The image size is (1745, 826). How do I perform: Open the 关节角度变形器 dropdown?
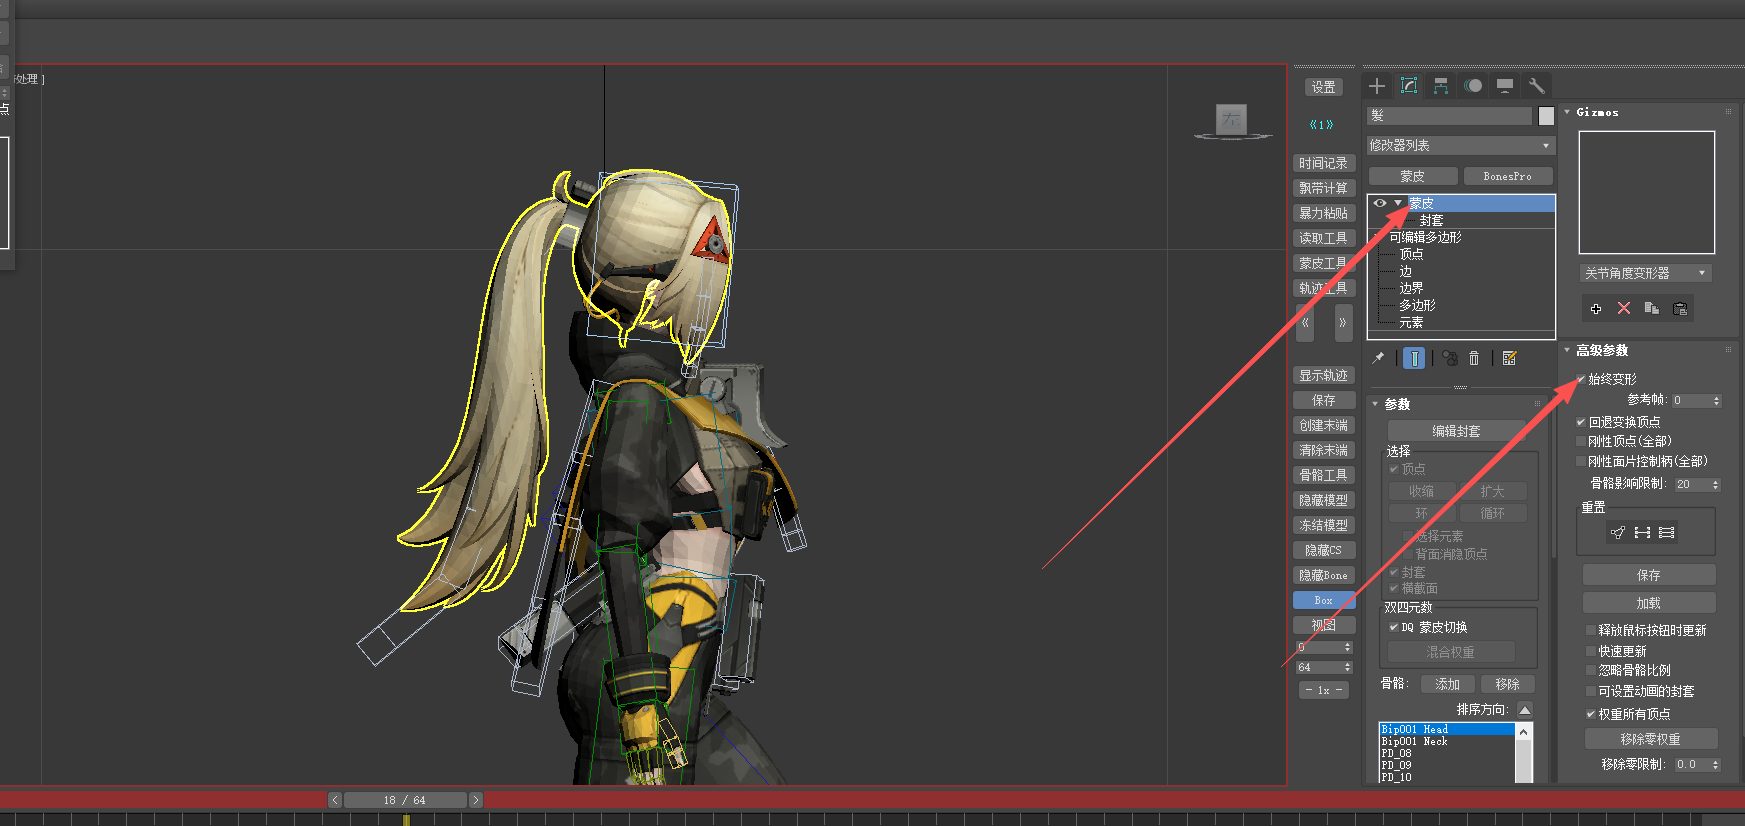click(x=1646, y=273)
